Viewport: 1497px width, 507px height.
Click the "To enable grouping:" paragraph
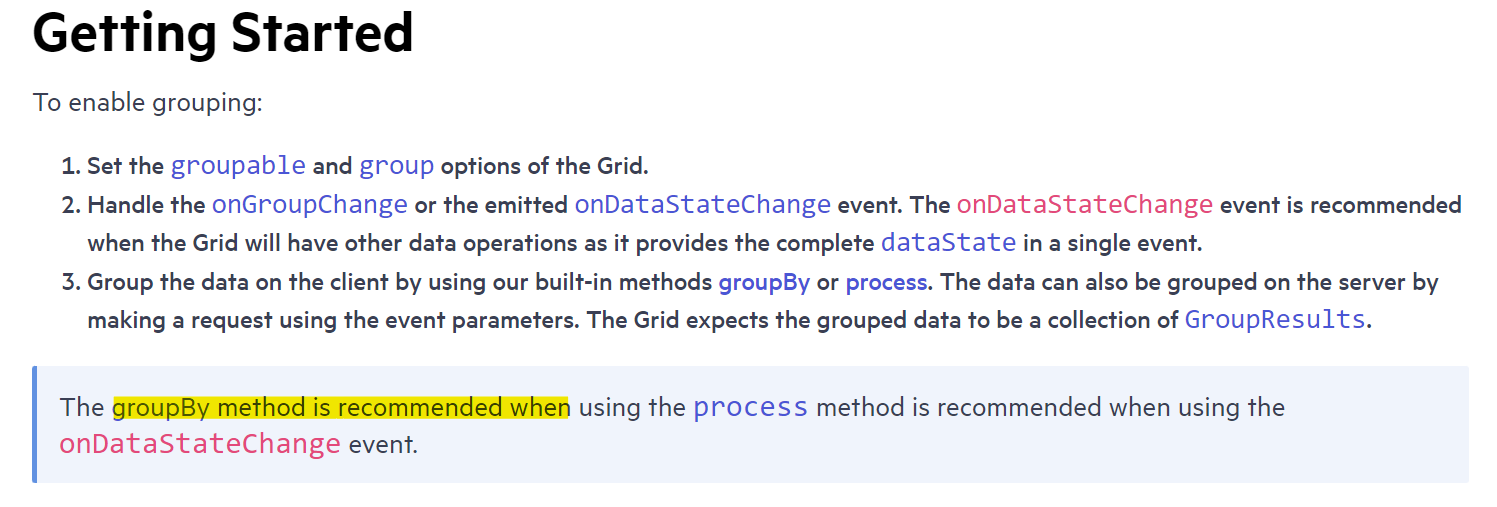(x=148, y=102)
